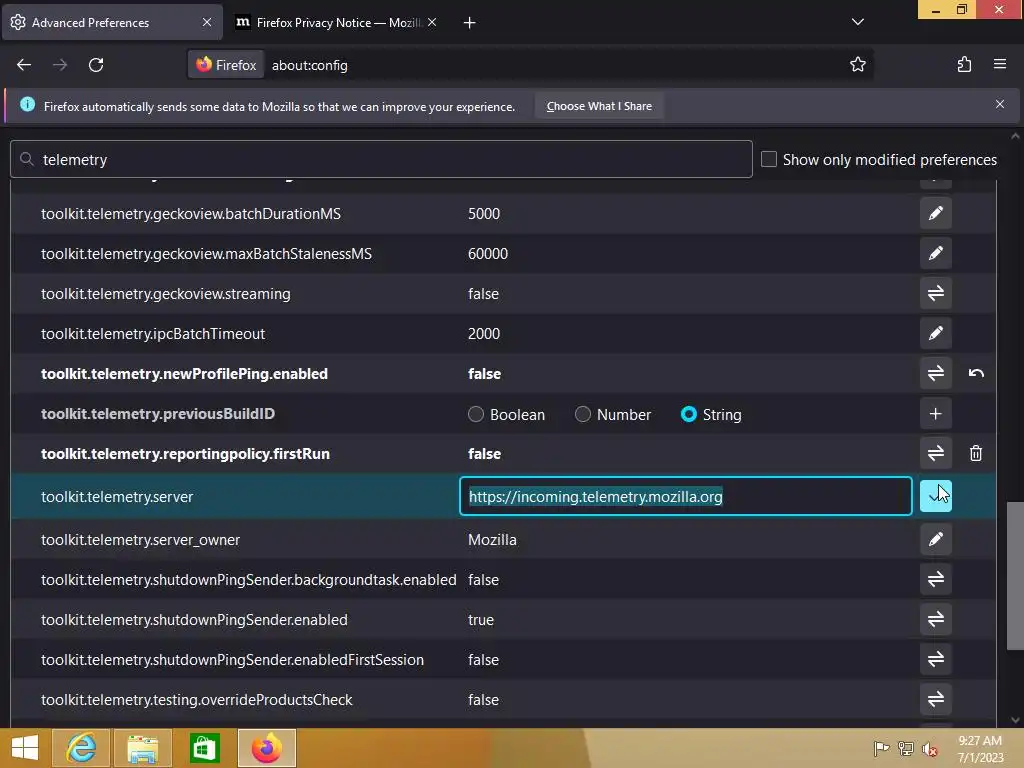1024x768 pixels.
Task: Select toolkit.telemetry.ipcBatchTimeout name
Action: (153, 333)
